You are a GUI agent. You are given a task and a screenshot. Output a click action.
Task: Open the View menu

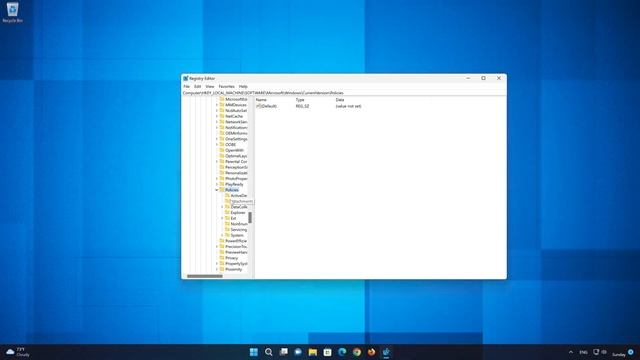pyautogui.click(x=210, y=87)
